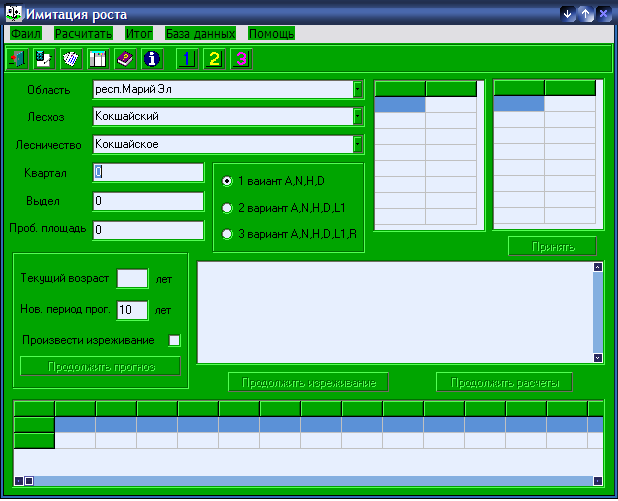Click the Квартал input field

coord(148,172)
